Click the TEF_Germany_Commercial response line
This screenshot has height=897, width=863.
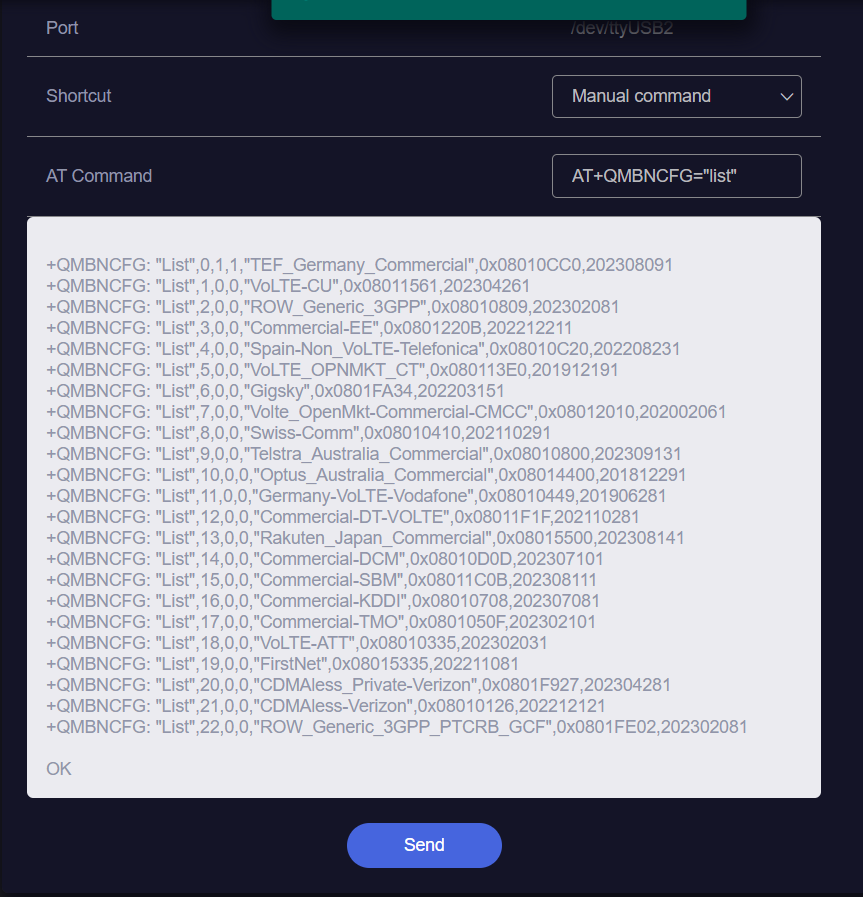point(359,265)
